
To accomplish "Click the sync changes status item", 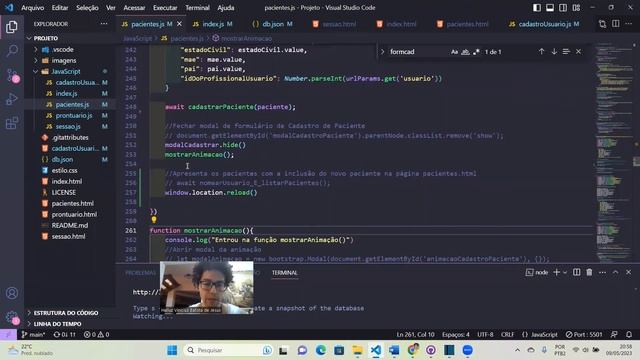I will click(64, 334).
